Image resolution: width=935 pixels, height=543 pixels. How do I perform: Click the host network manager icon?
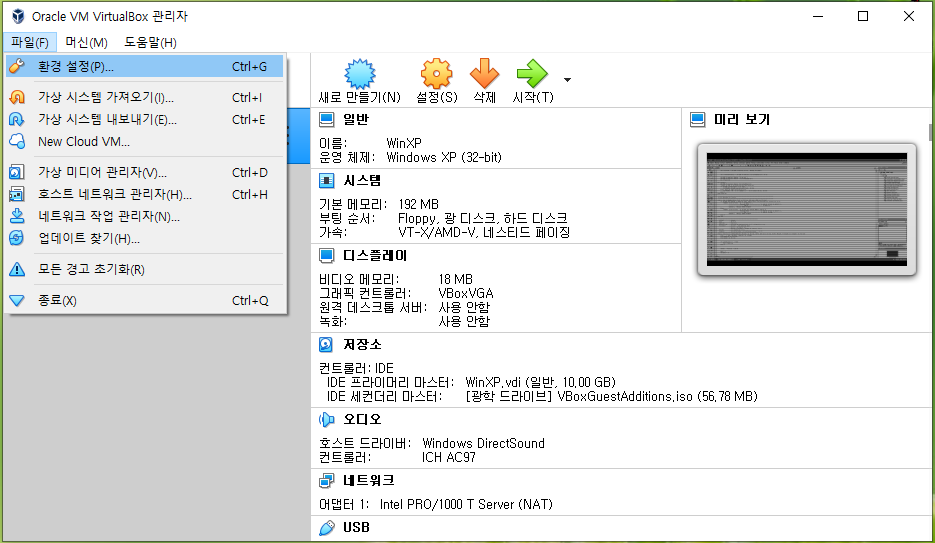coord(17,194)
